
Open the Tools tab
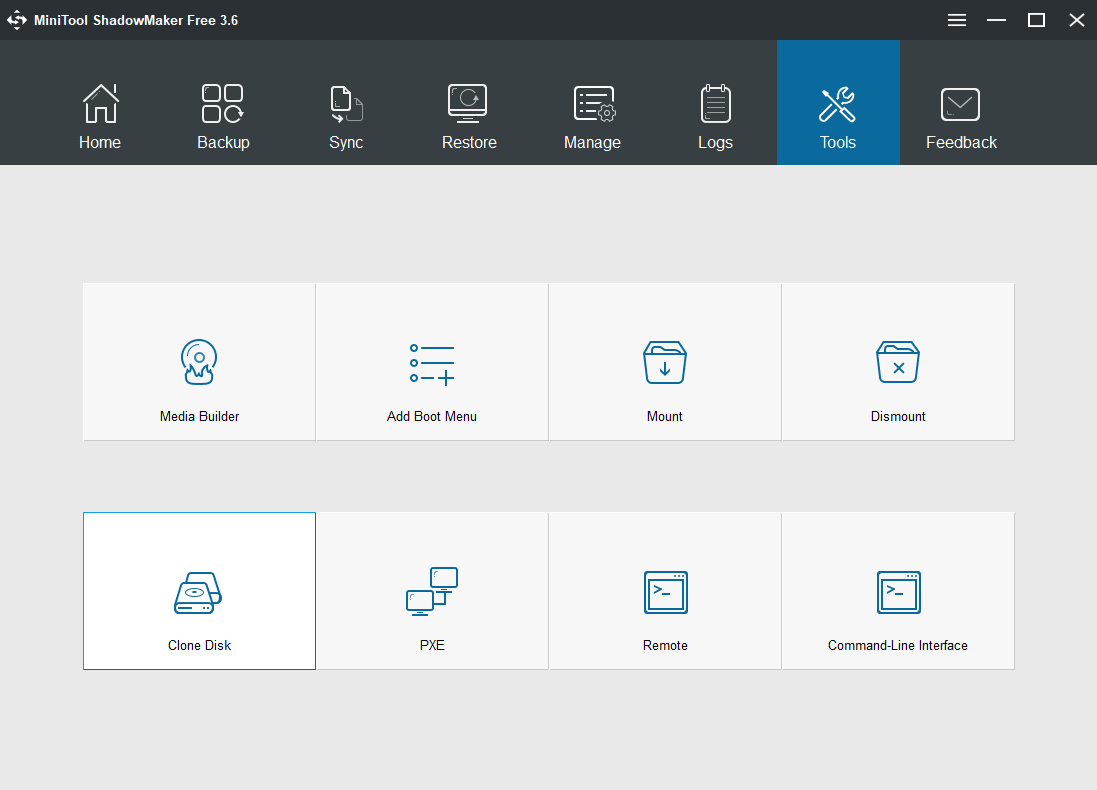(837, 103)
